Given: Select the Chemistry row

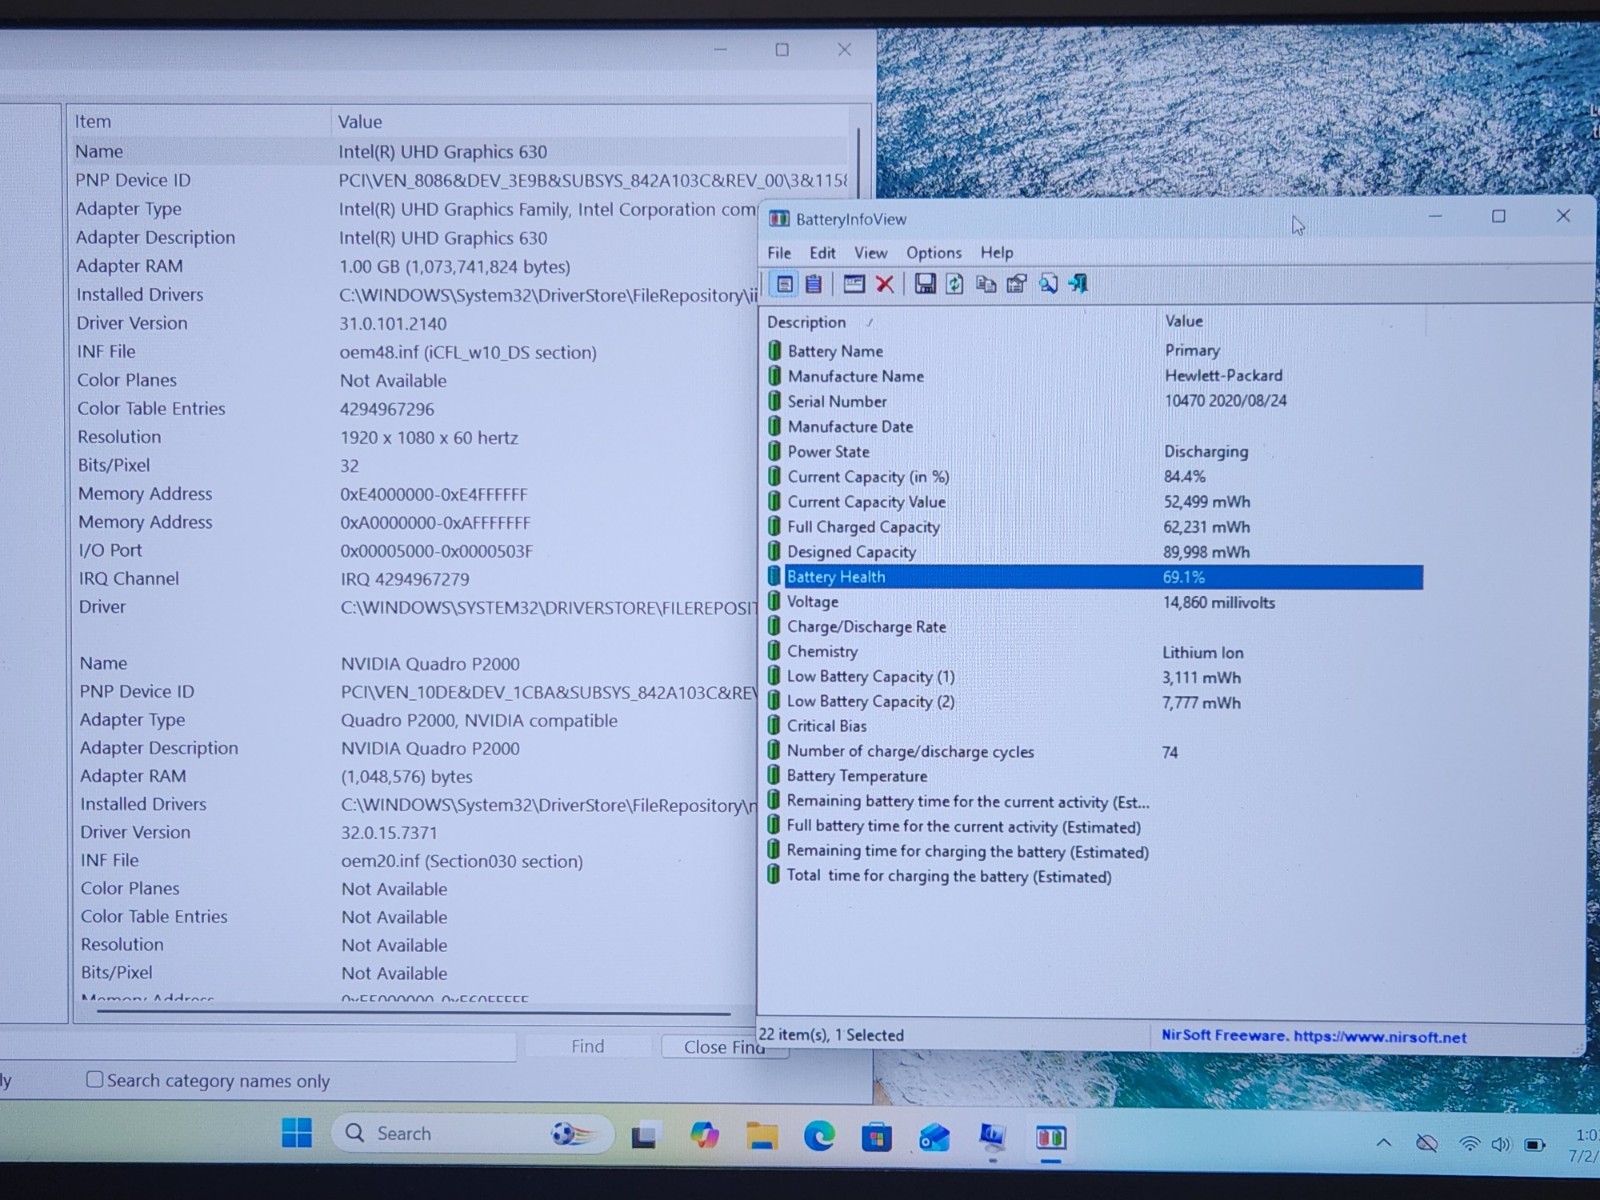Looking at the screenshot, I should click(1094, 652).
